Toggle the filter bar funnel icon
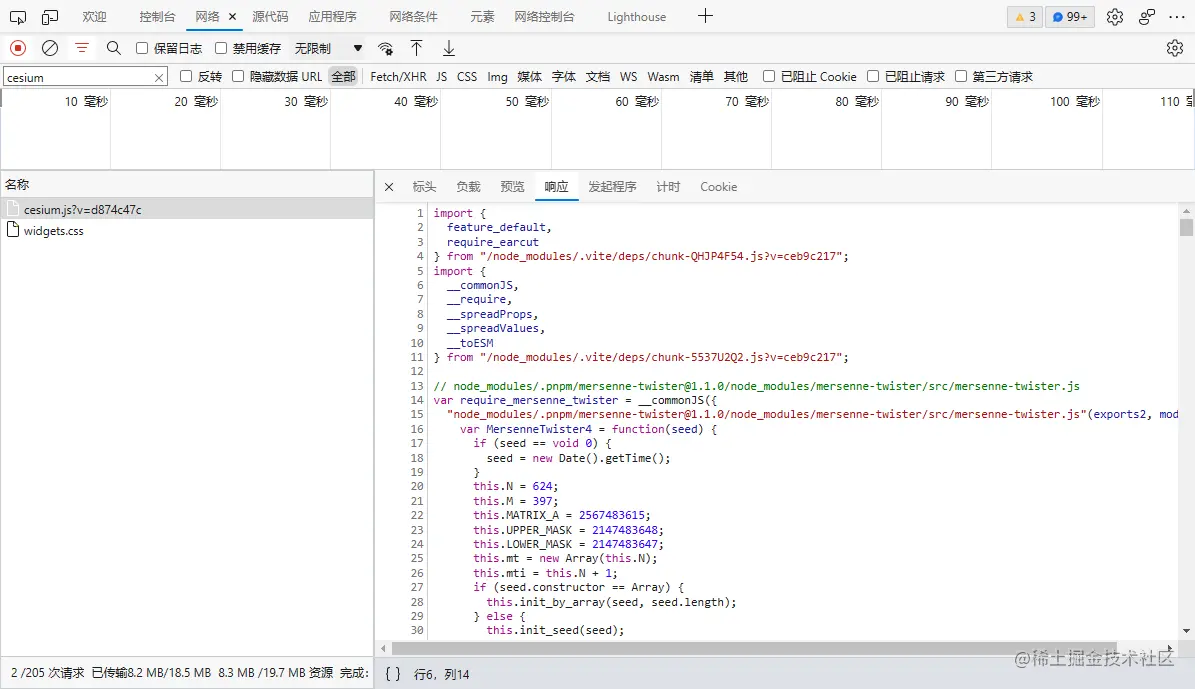 [x=82, y=48]
